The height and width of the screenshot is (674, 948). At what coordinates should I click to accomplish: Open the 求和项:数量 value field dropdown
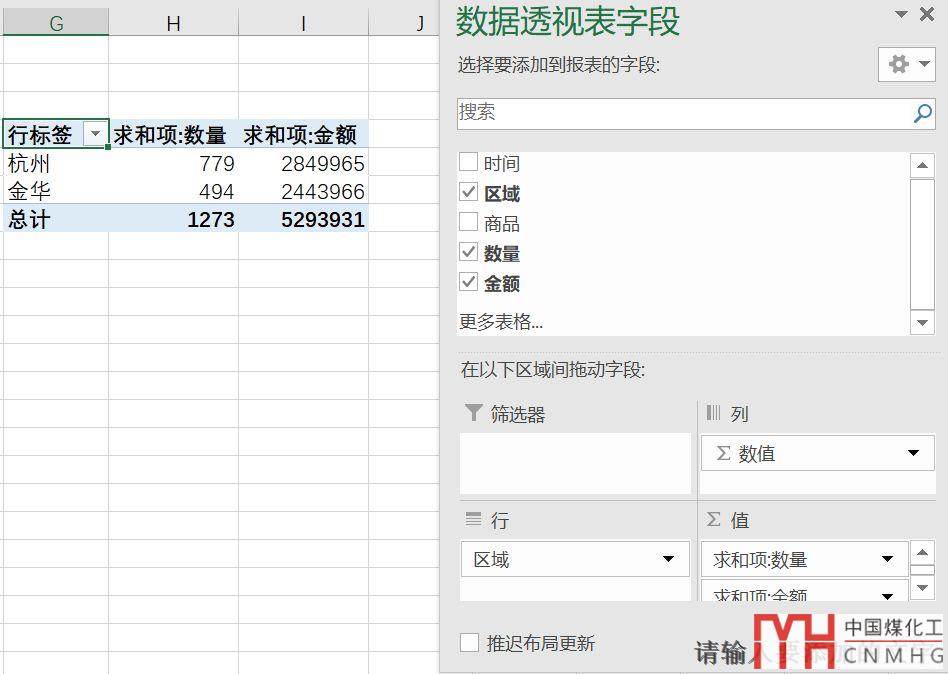pos(887,560)
